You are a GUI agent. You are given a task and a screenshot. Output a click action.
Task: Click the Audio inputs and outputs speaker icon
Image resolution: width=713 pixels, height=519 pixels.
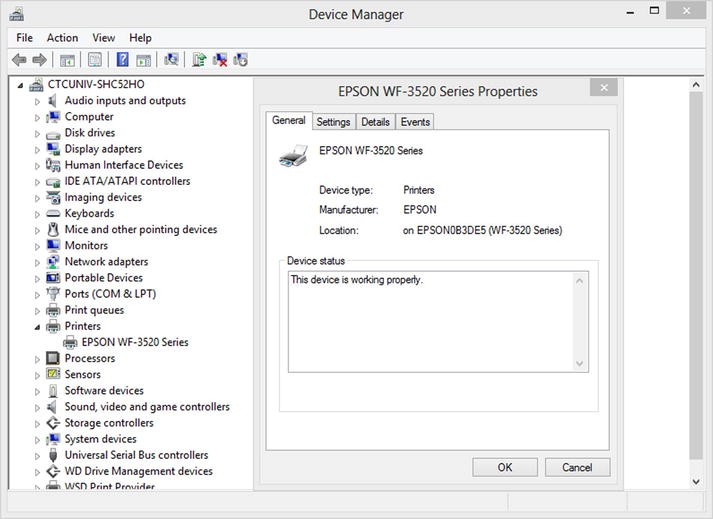point(53,101)
